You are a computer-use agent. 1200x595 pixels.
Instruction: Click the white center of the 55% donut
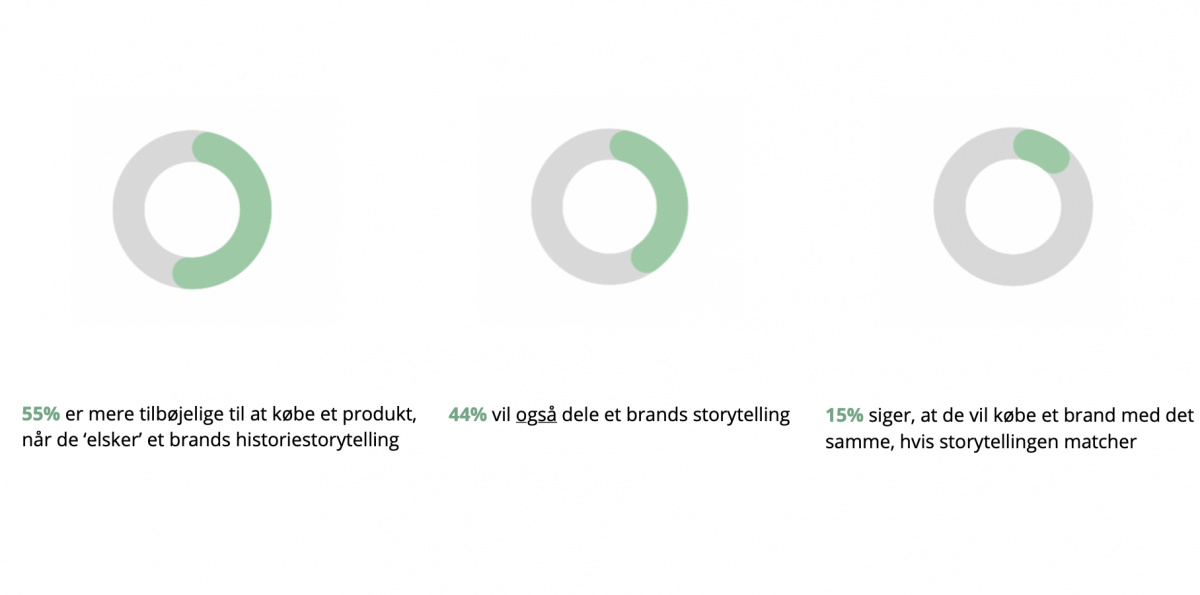tap(192, 210)
